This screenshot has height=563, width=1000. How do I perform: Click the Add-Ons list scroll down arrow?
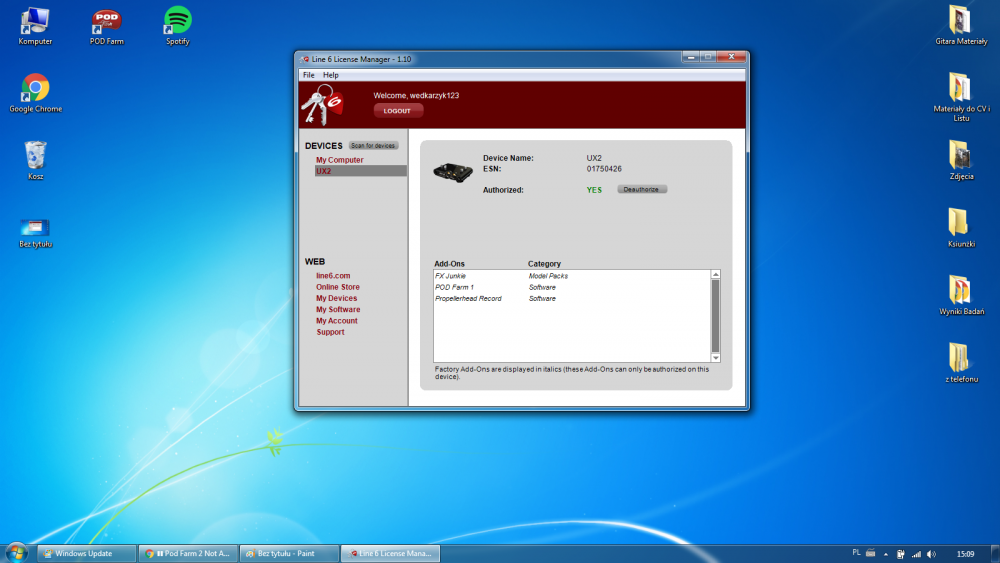coord(715,357)
